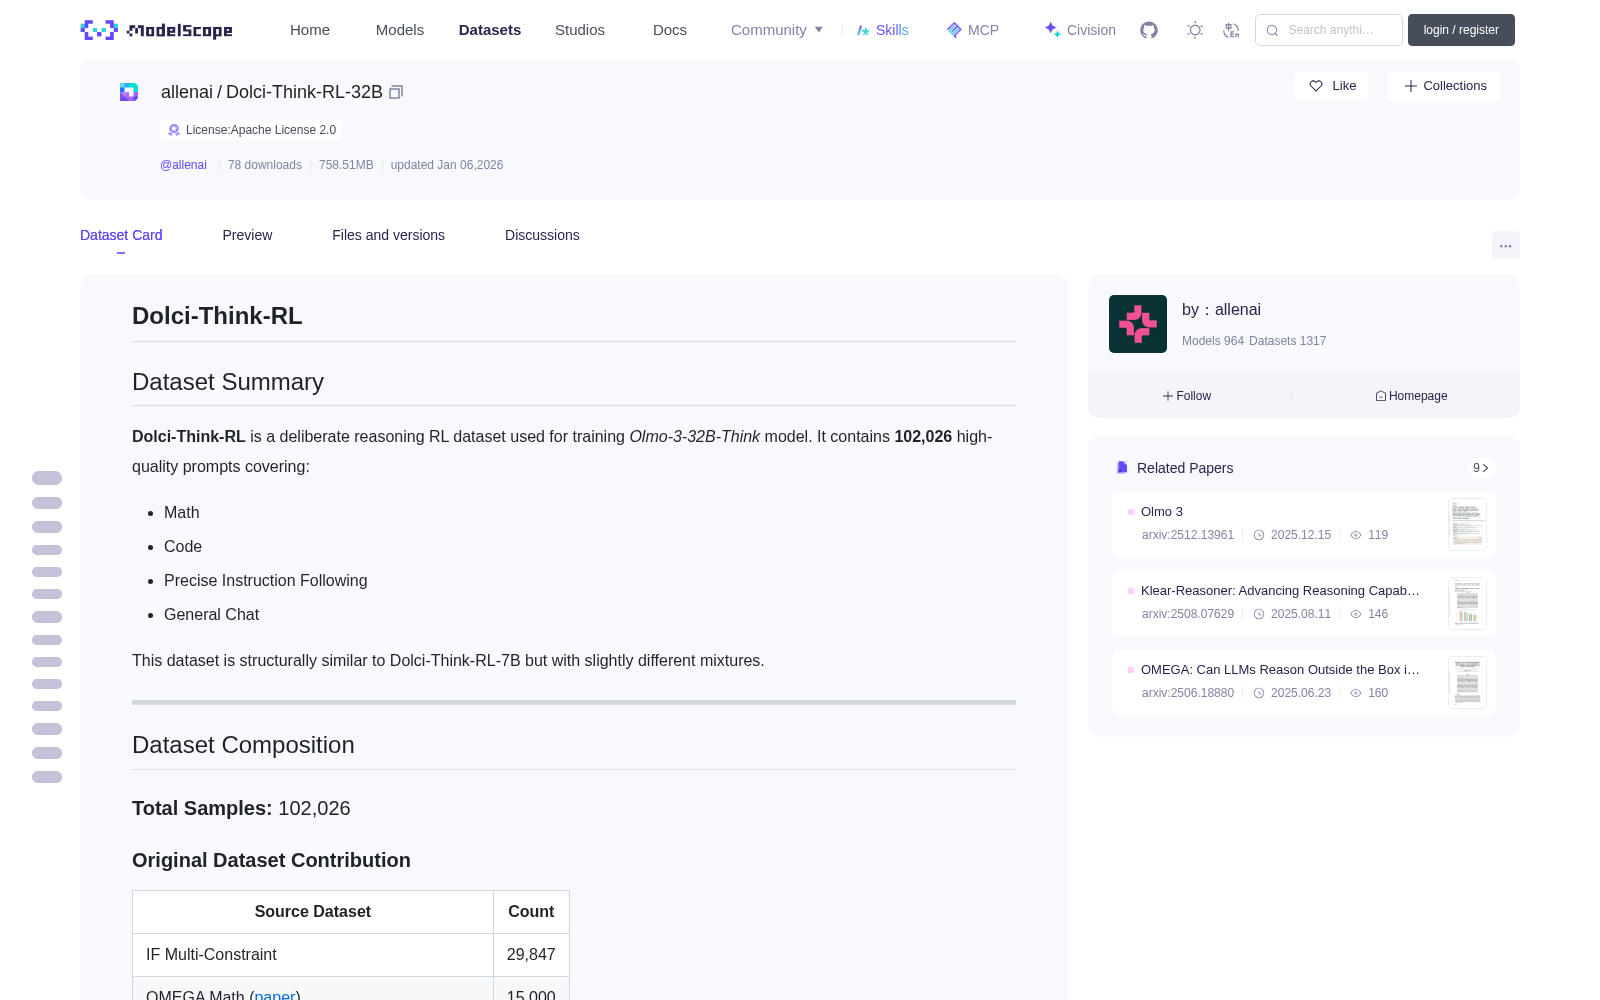The width and height of the screenshot is (1600, 1000).
Task: Focus the Search anything input field
Action: pos(1329,30)
